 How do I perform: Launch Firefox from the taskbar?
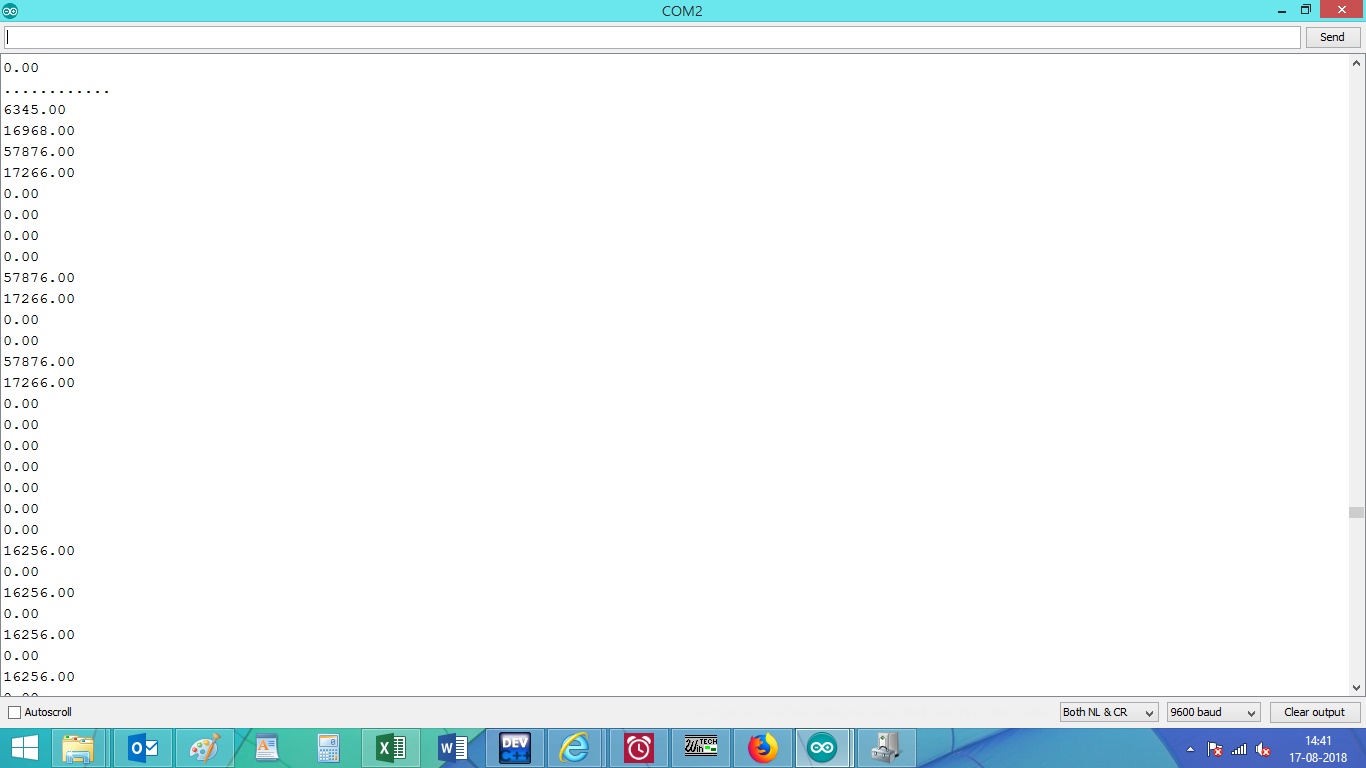762,748
